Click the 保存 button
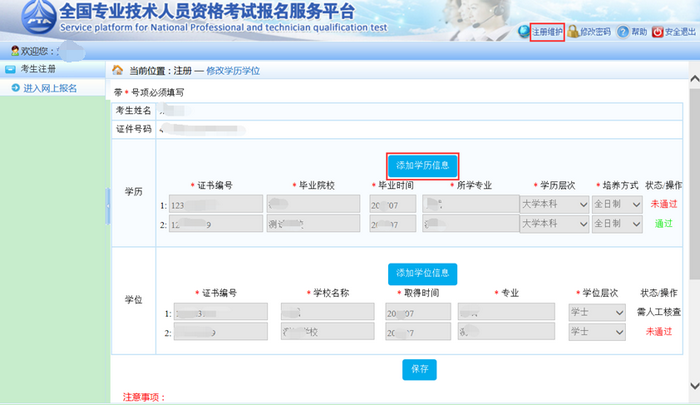The height and width of the screenshot is (405, 700). (x=420, y=368)
